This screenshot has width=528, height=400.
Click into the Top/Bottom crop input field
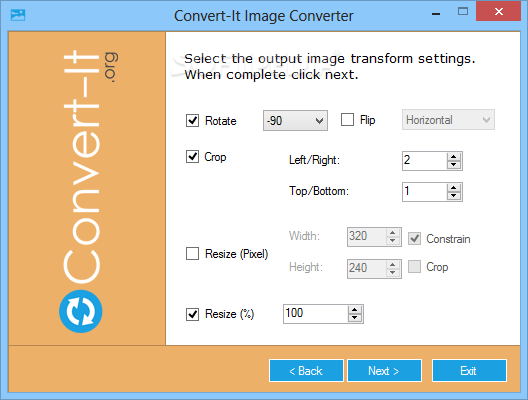pyautogui.click(x=425, y=192)
